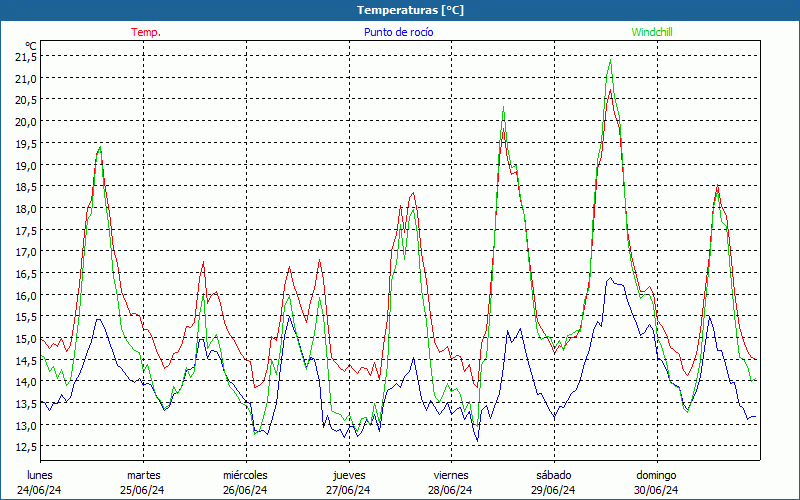Click the 19,0 y-axis value
The image size is (800, 500).
click(x=26, y=166)
